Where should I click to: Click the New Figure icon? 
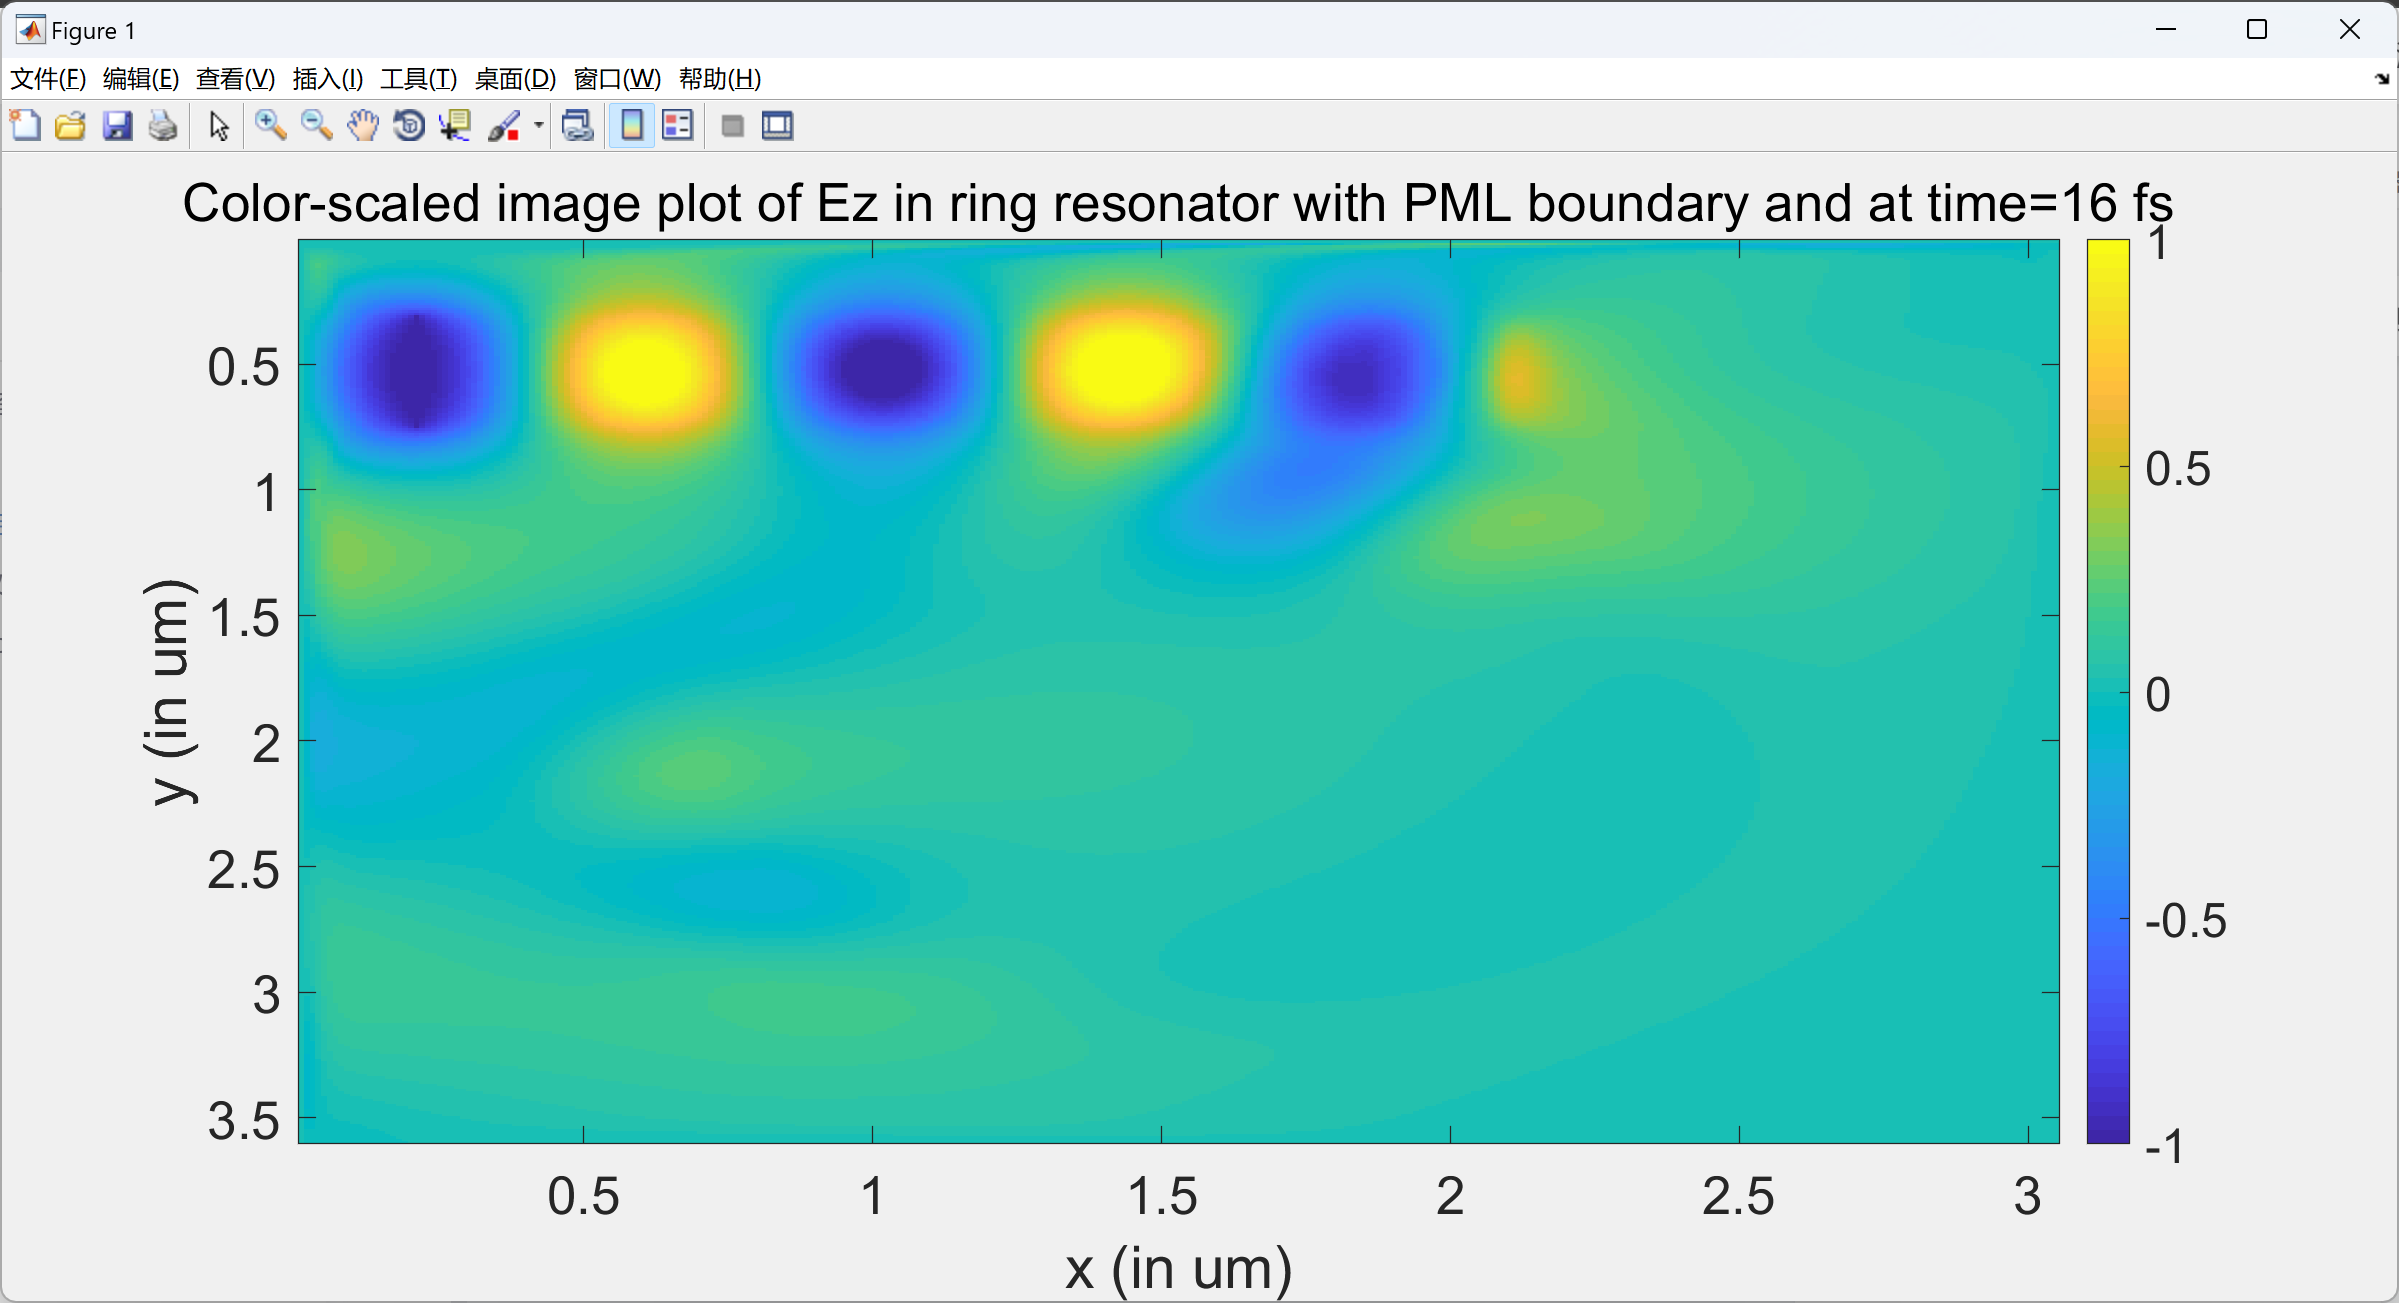click(x=25, y=126)
